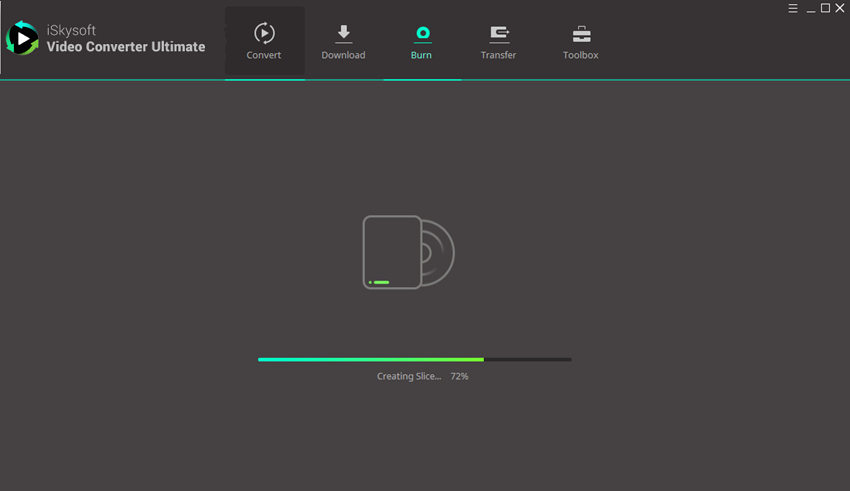Viewport: 850px width, 491px height.
Task: Click the "Video Converter Ultimate" title text
Action: (x=126, y=47)
